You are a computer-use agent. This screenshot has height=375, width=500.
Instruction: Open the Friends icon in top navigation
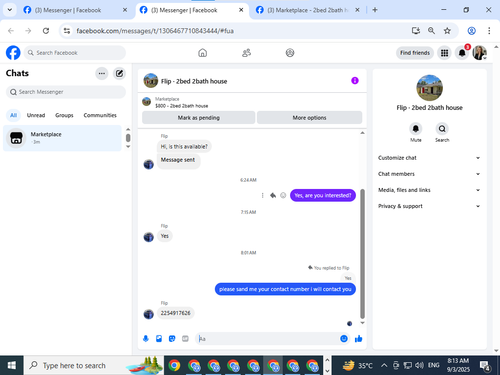246,53
